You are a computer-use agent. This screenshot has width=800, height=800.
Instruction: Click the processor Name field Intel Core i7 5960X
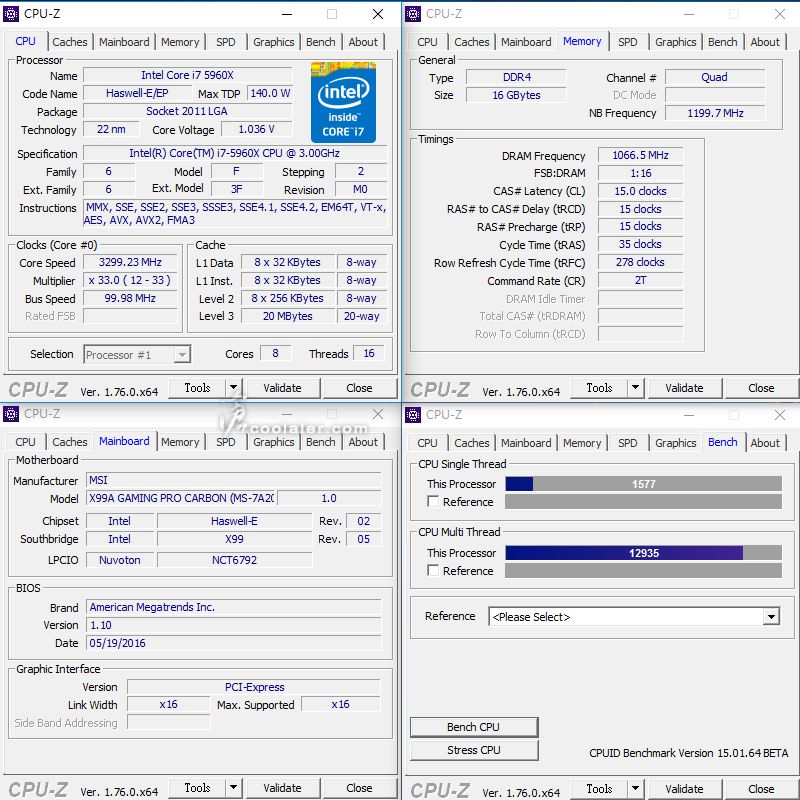188,75
